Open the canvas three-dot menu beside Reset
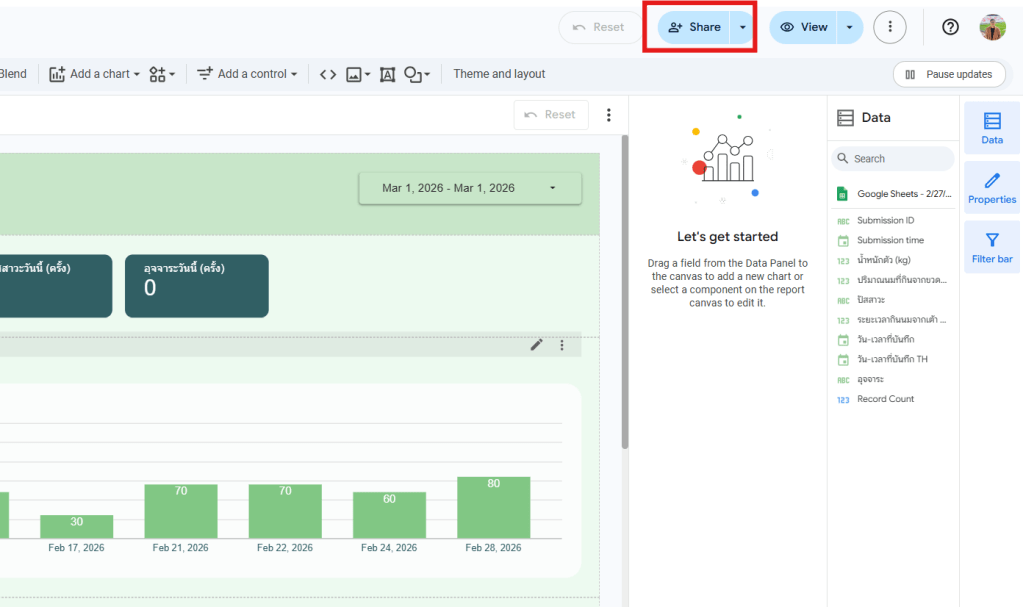This screenshot has height=607, width=1023. pos(608,115)
